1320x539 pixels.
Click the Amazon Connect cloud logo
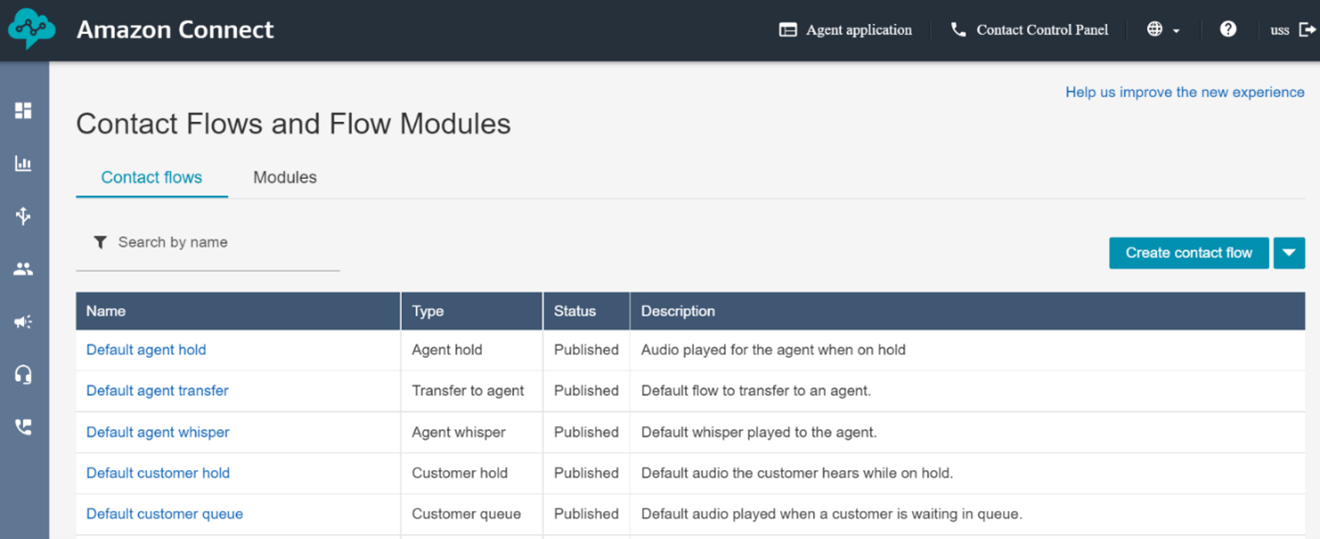[31, 30]
